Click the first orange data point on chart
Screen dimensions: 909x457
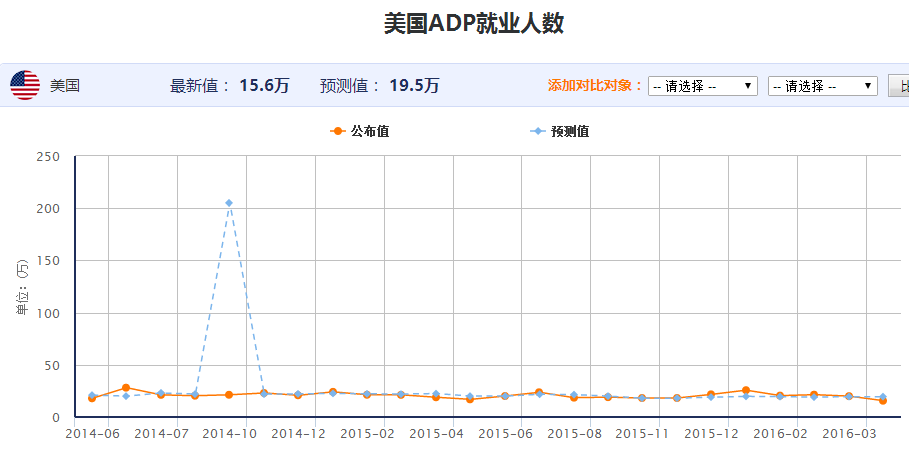(92, 398)
